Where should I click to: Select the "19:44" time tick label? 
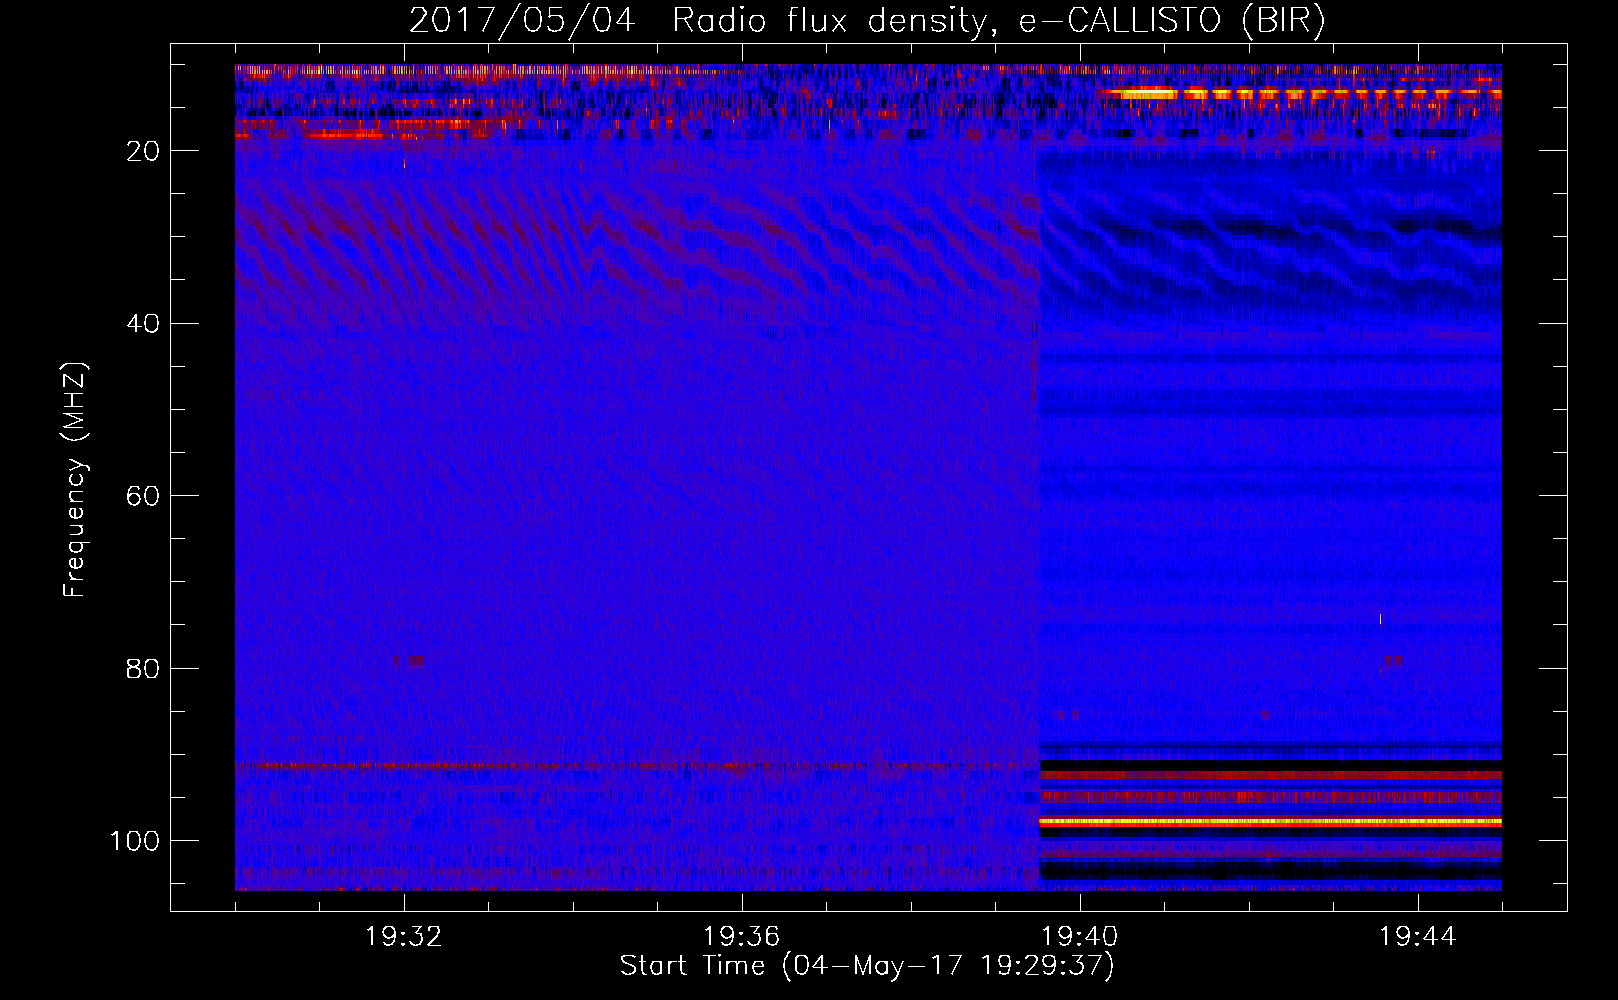point(1417,937)
